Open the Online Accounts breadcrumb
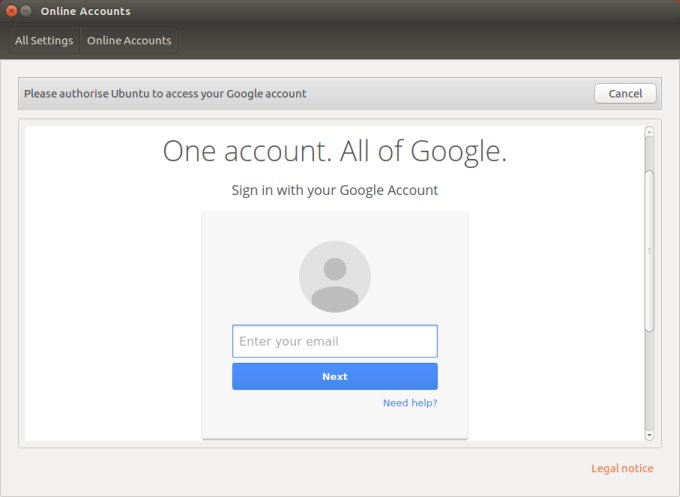Viewport: 680px width, 497px height. point(129,40)
